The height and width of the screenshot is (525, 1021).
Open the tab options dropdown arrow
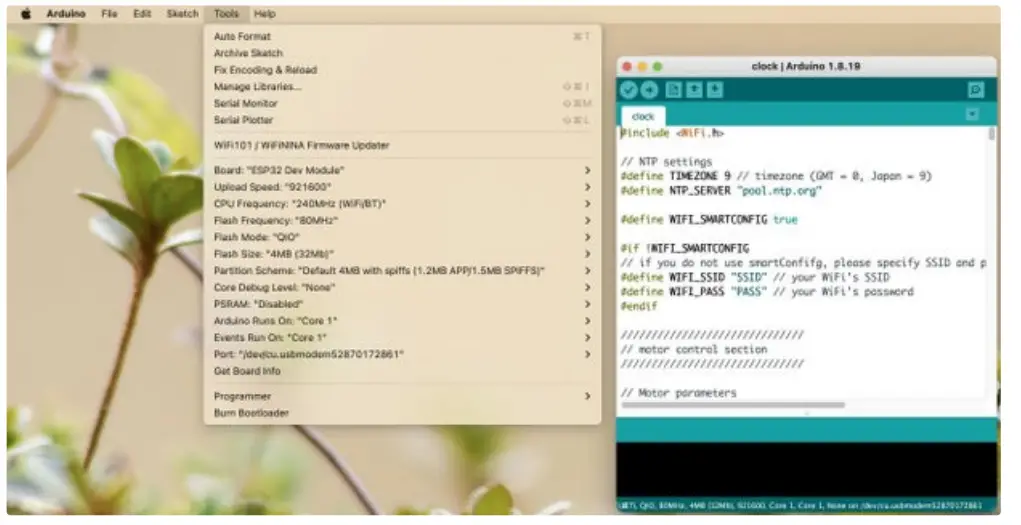(972, 115)
